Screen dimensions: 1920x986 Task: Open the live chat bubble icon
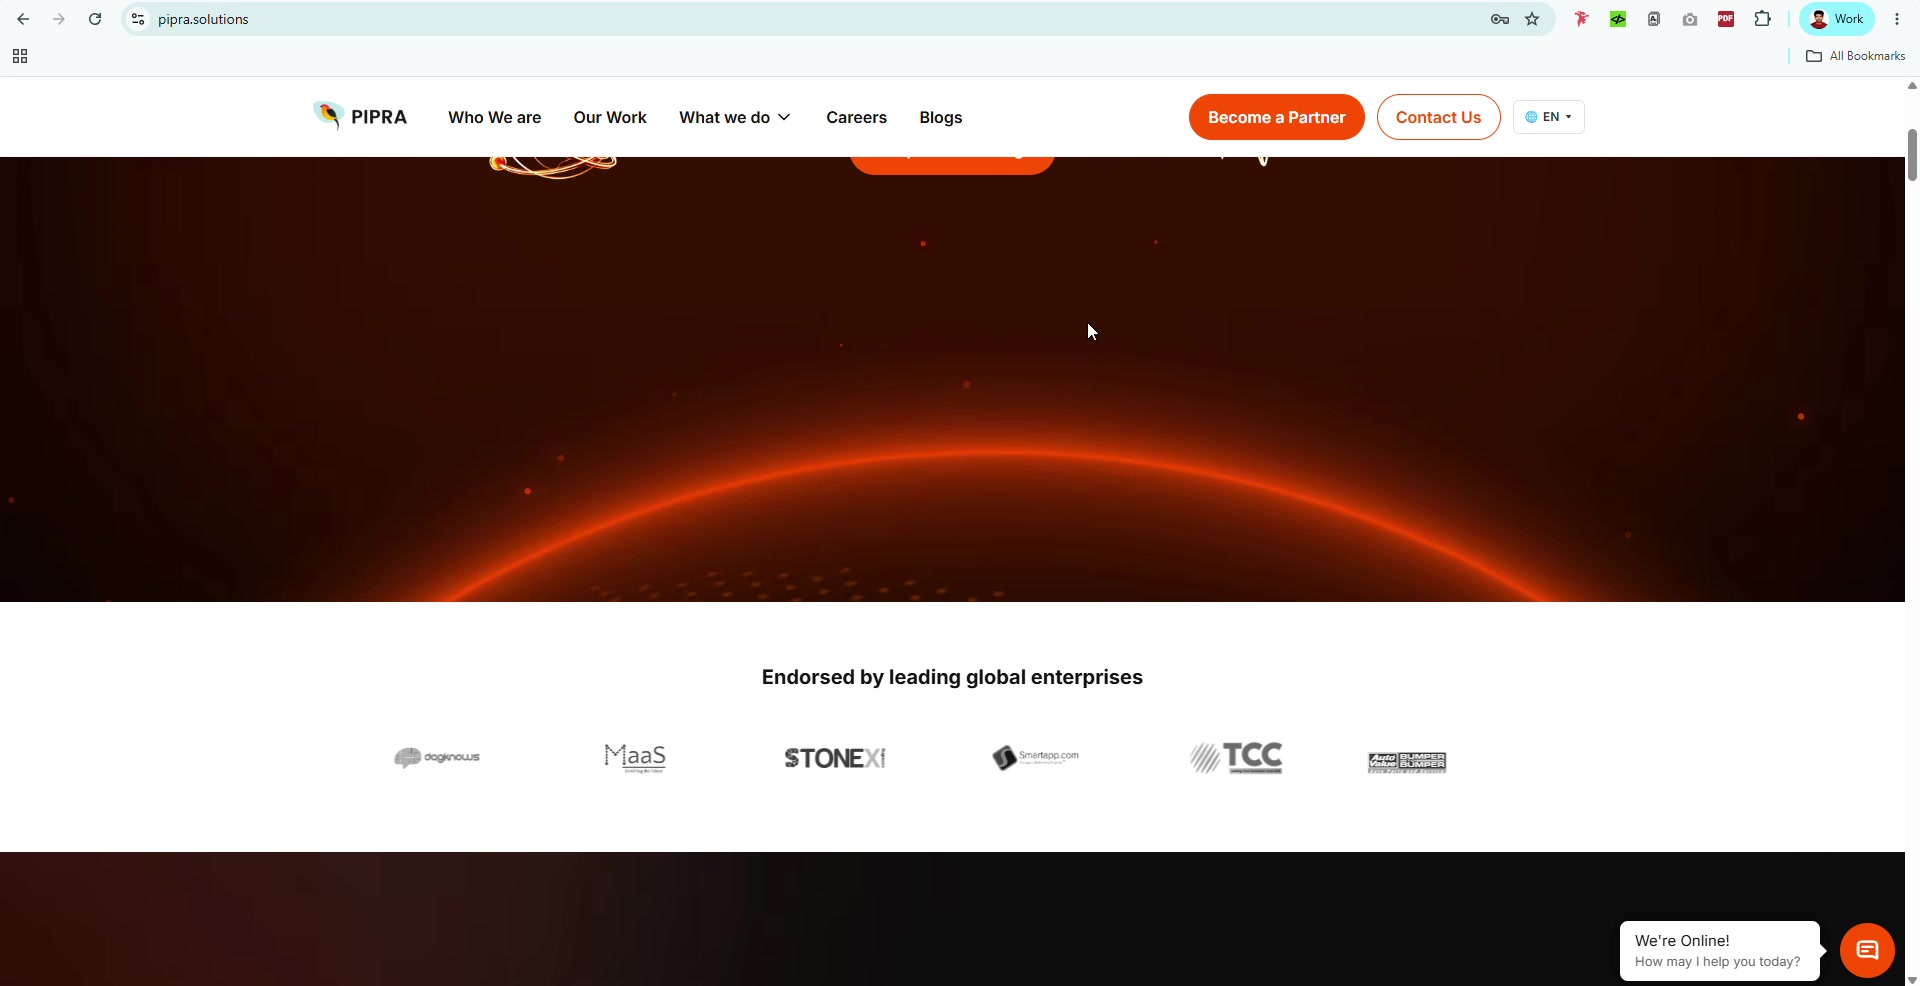tap(1867, 950)
